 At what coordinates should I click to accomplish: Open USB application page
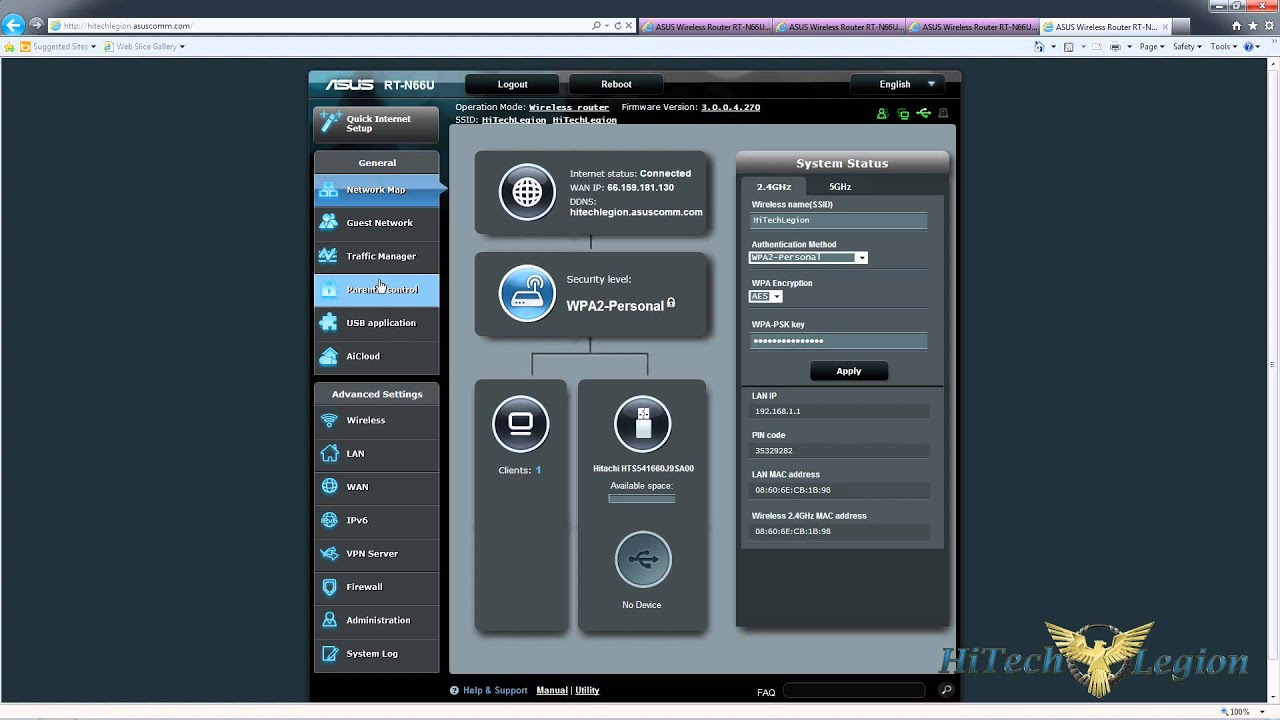(x=376, y=323)
